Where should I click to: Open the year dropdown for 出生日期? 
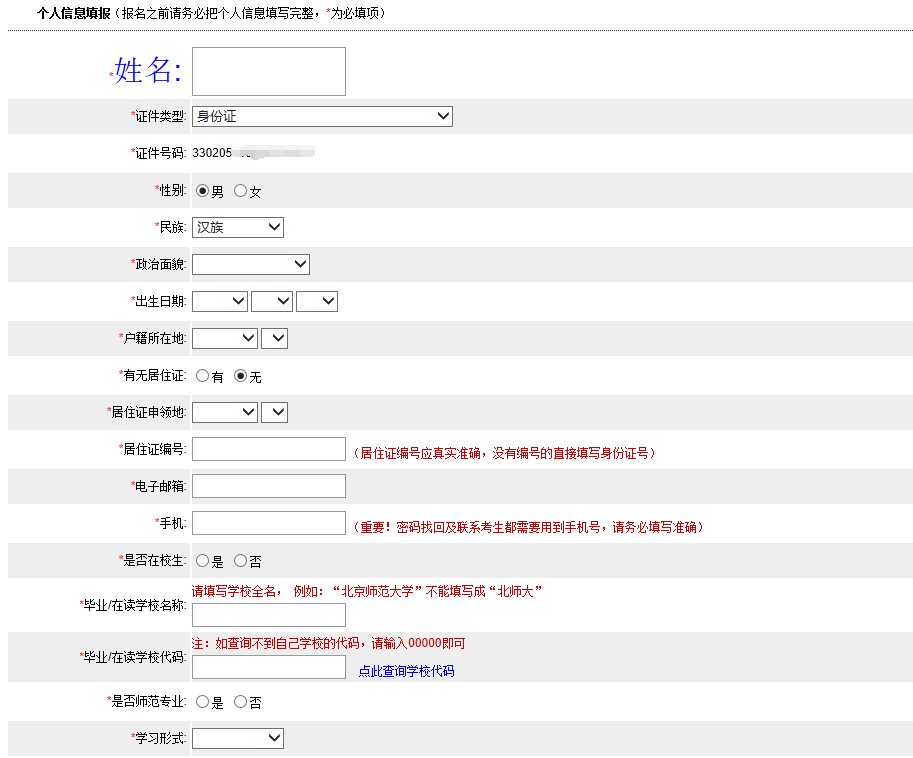click(220, 301)
